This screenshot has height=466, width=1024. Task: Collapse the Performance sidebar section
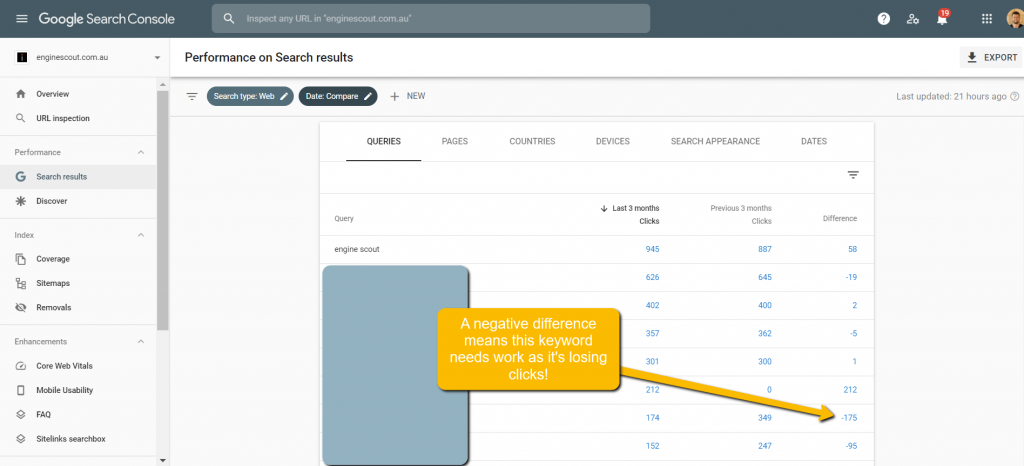coord(140,152)
